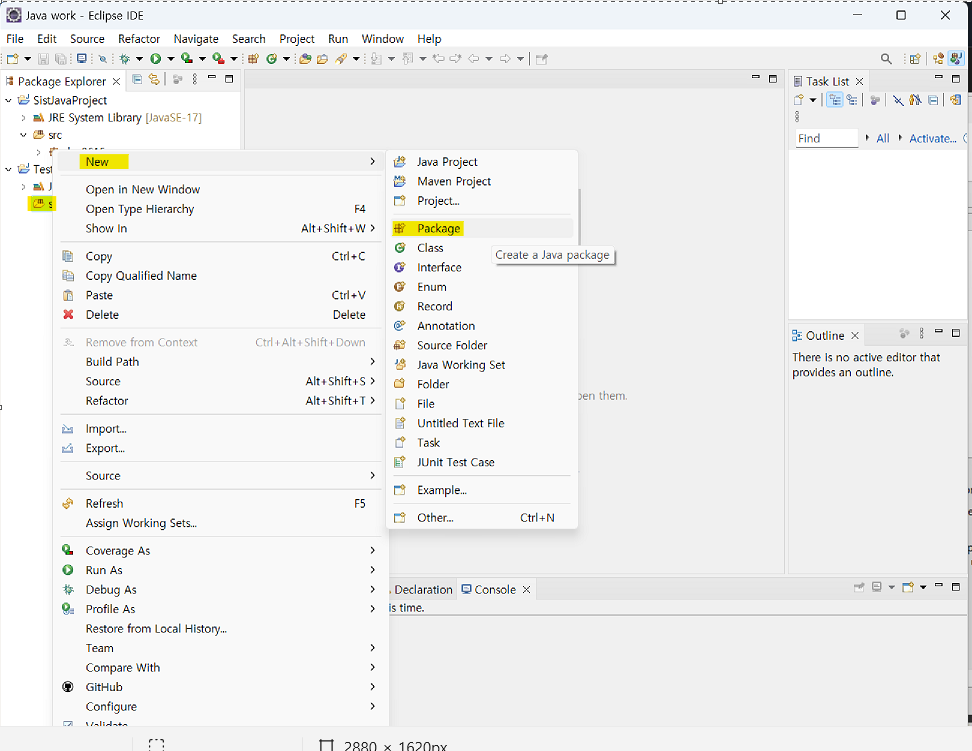Click Delete in the context menu

click(220, 314)
